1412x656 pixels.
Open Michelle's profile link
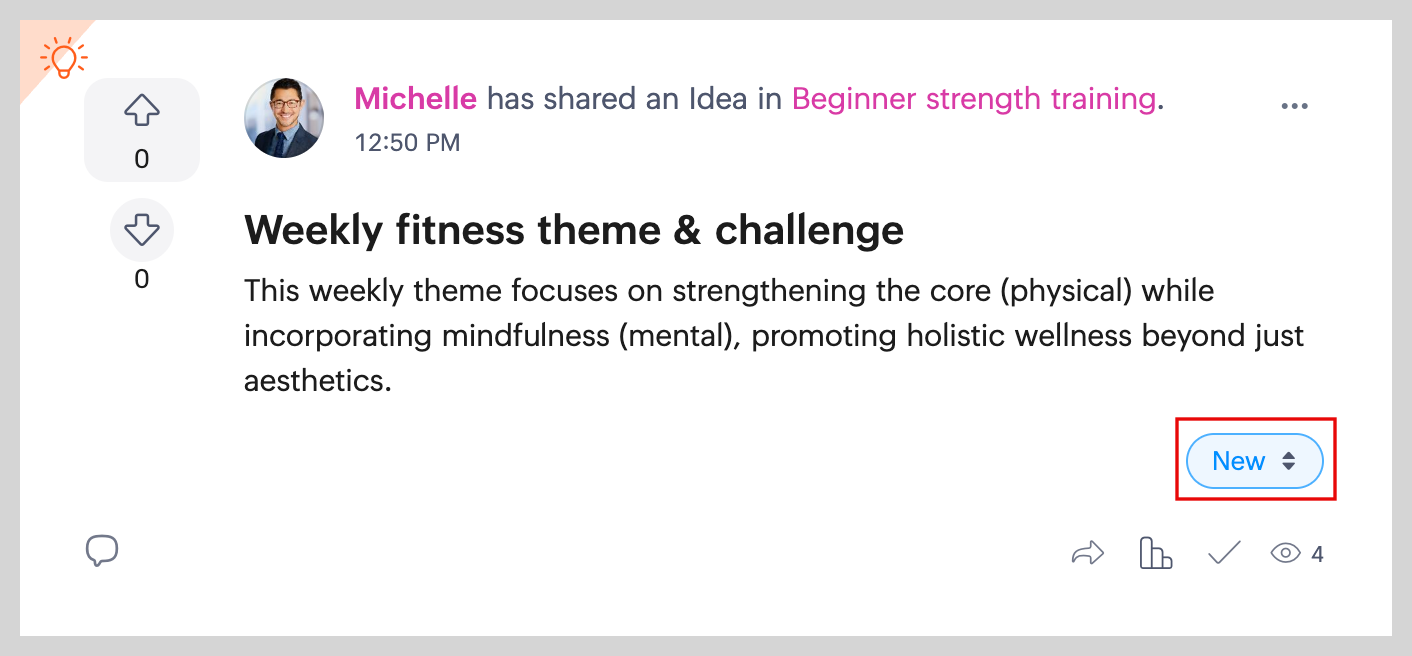[x=415, y=98]
